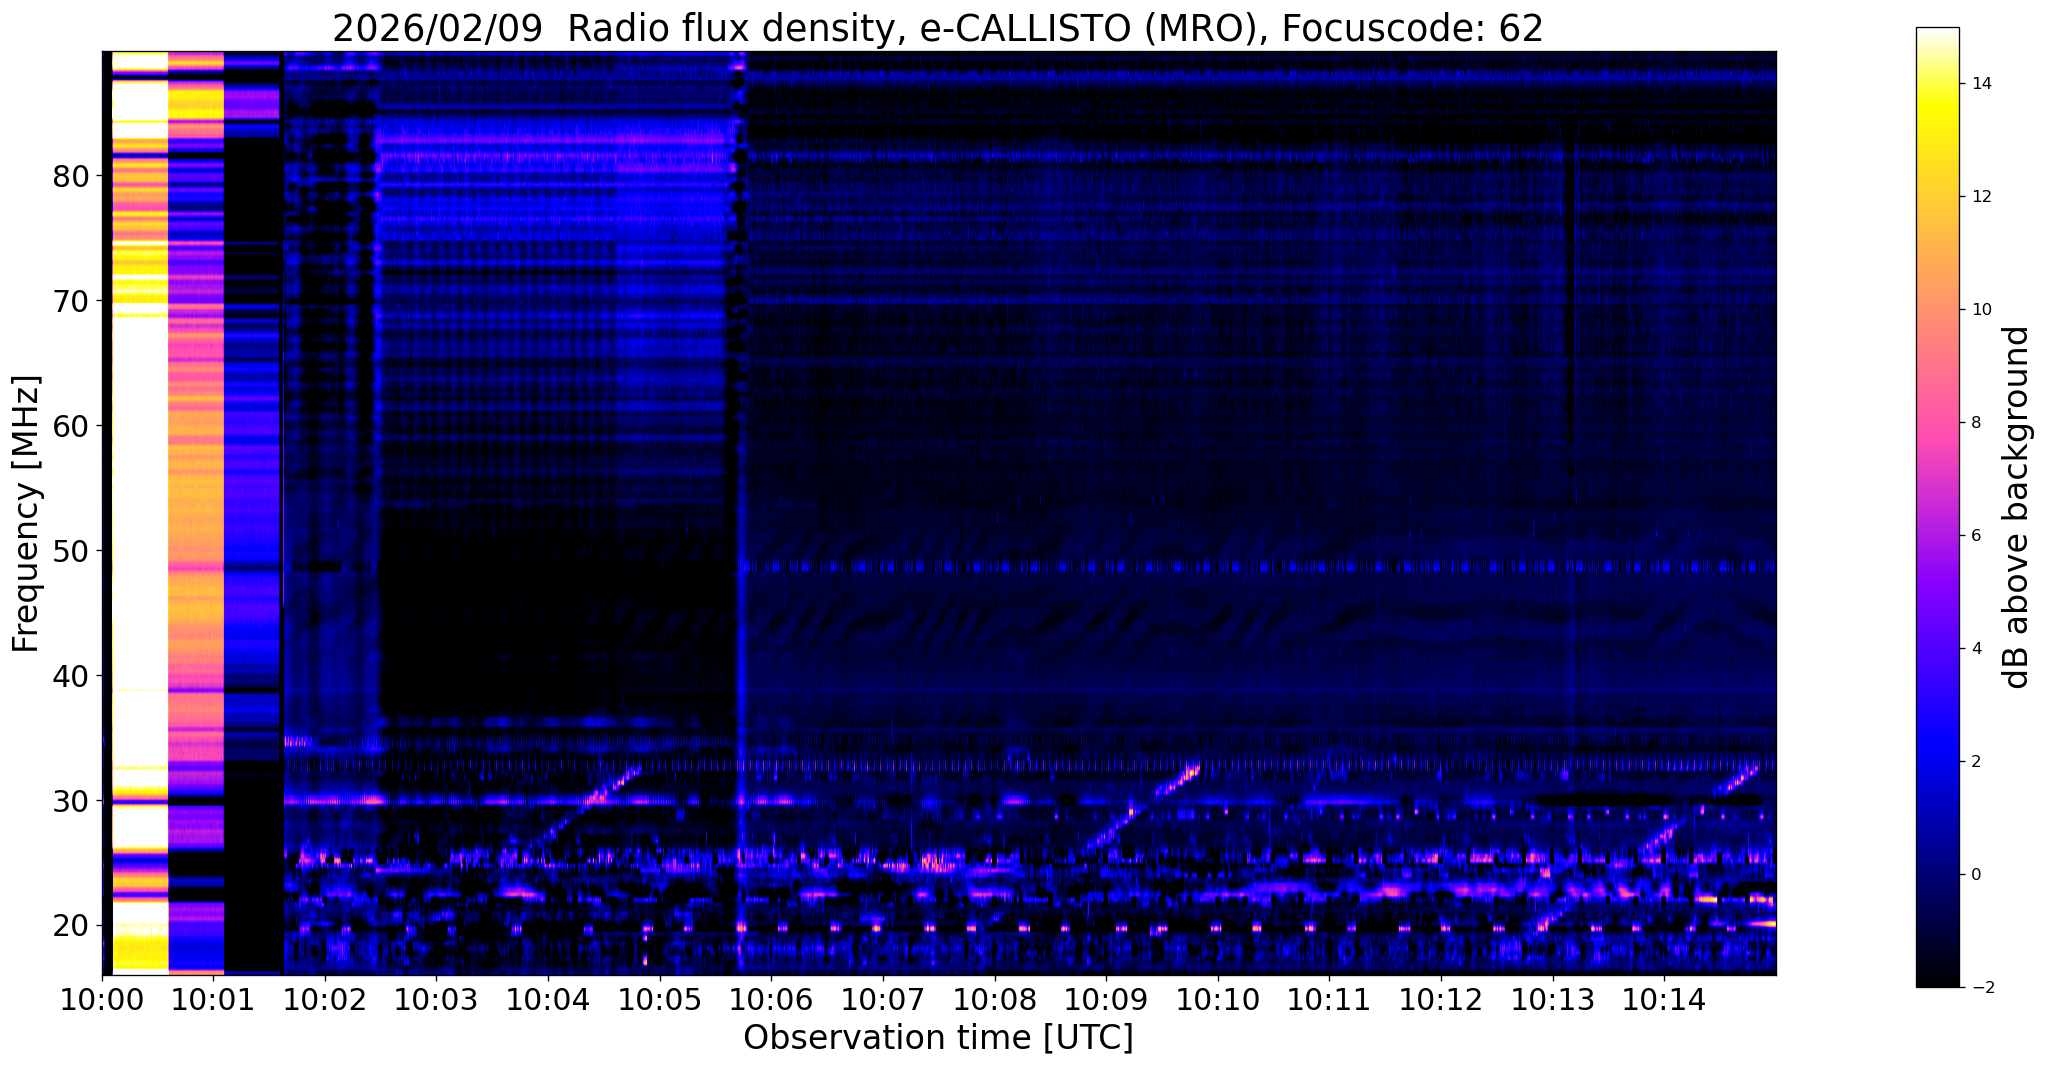Click the plot title text at top
2047x1067 pixels.
click(x=937, y=29)
